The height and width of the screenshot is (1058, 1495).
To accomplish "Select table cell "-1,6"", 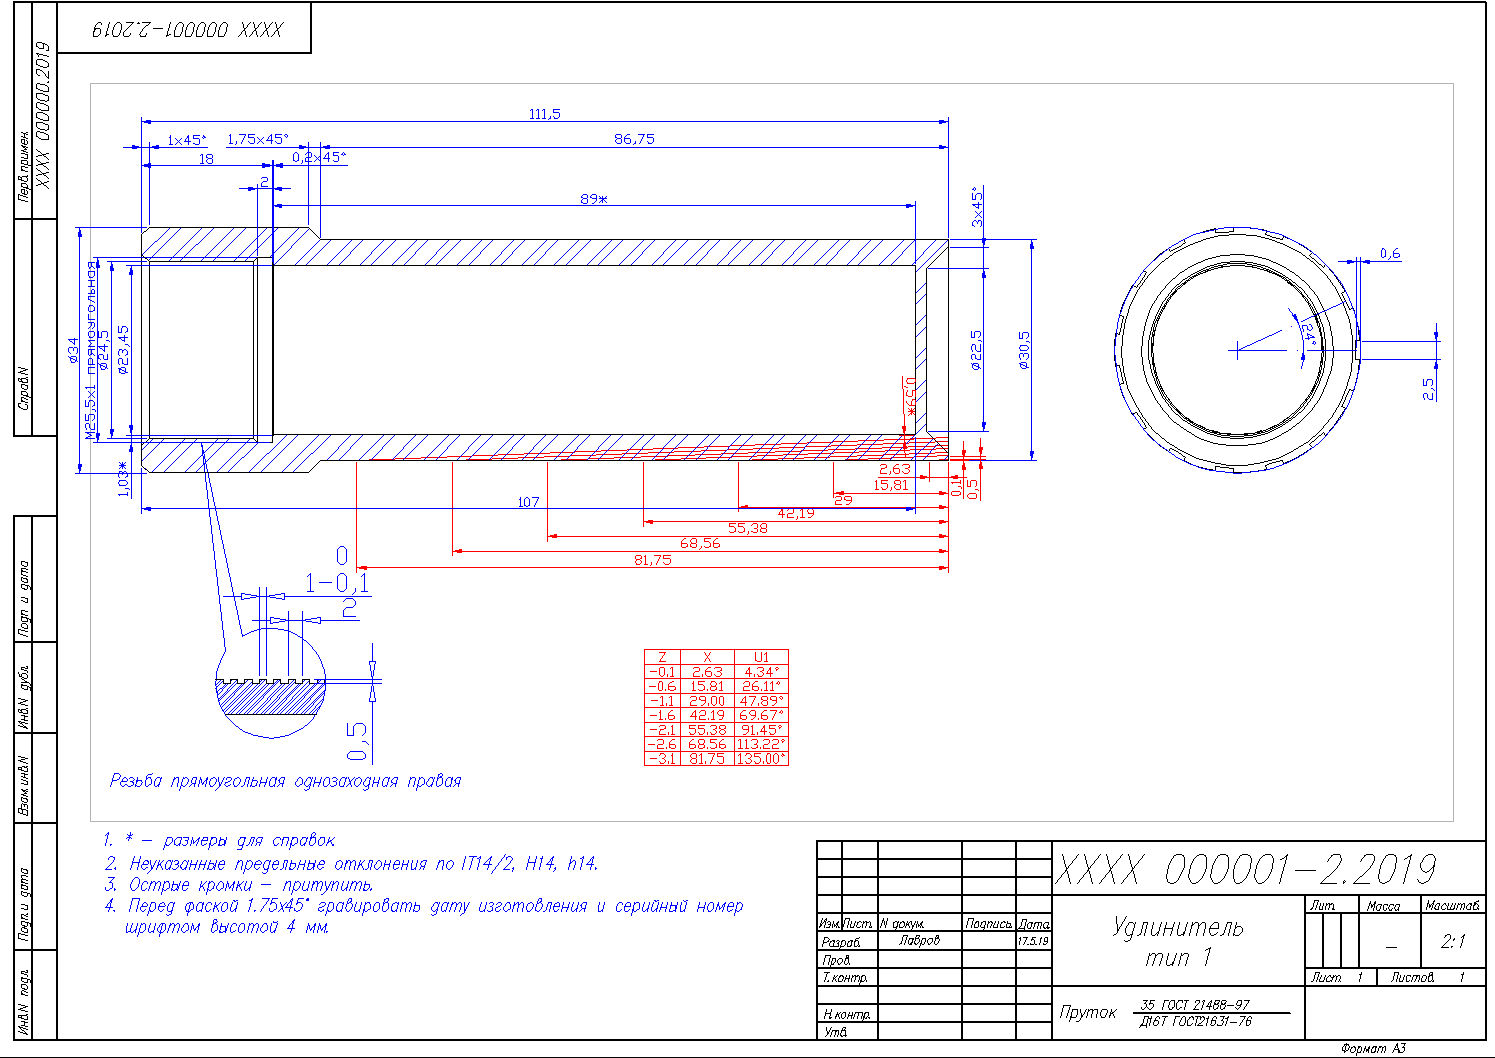I will [662, 715].
